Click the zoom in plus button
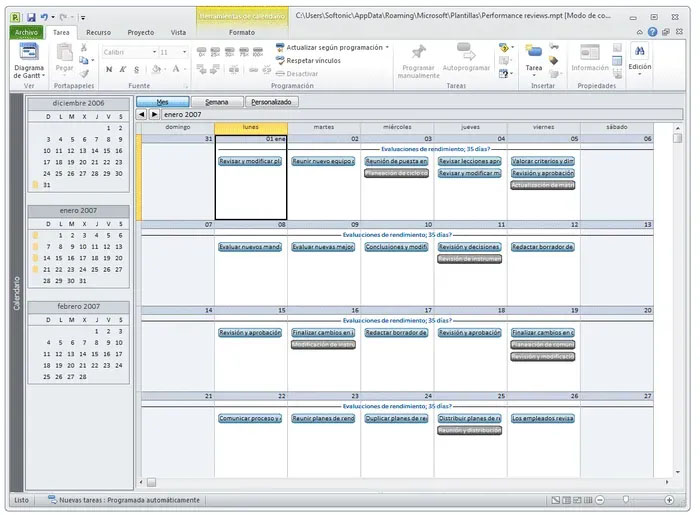This screenshot has height=515, width=700. 669,500
